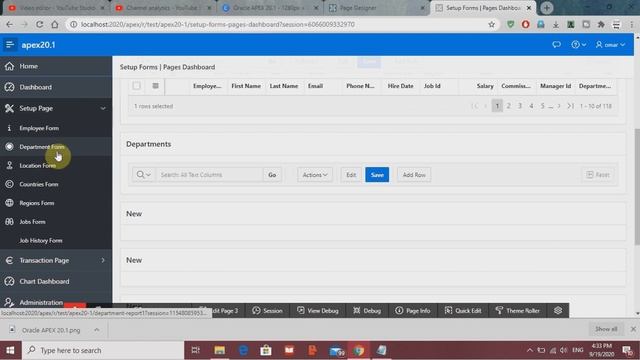
Task: Click the Hire Date column header
Action: tap(400, 86)
